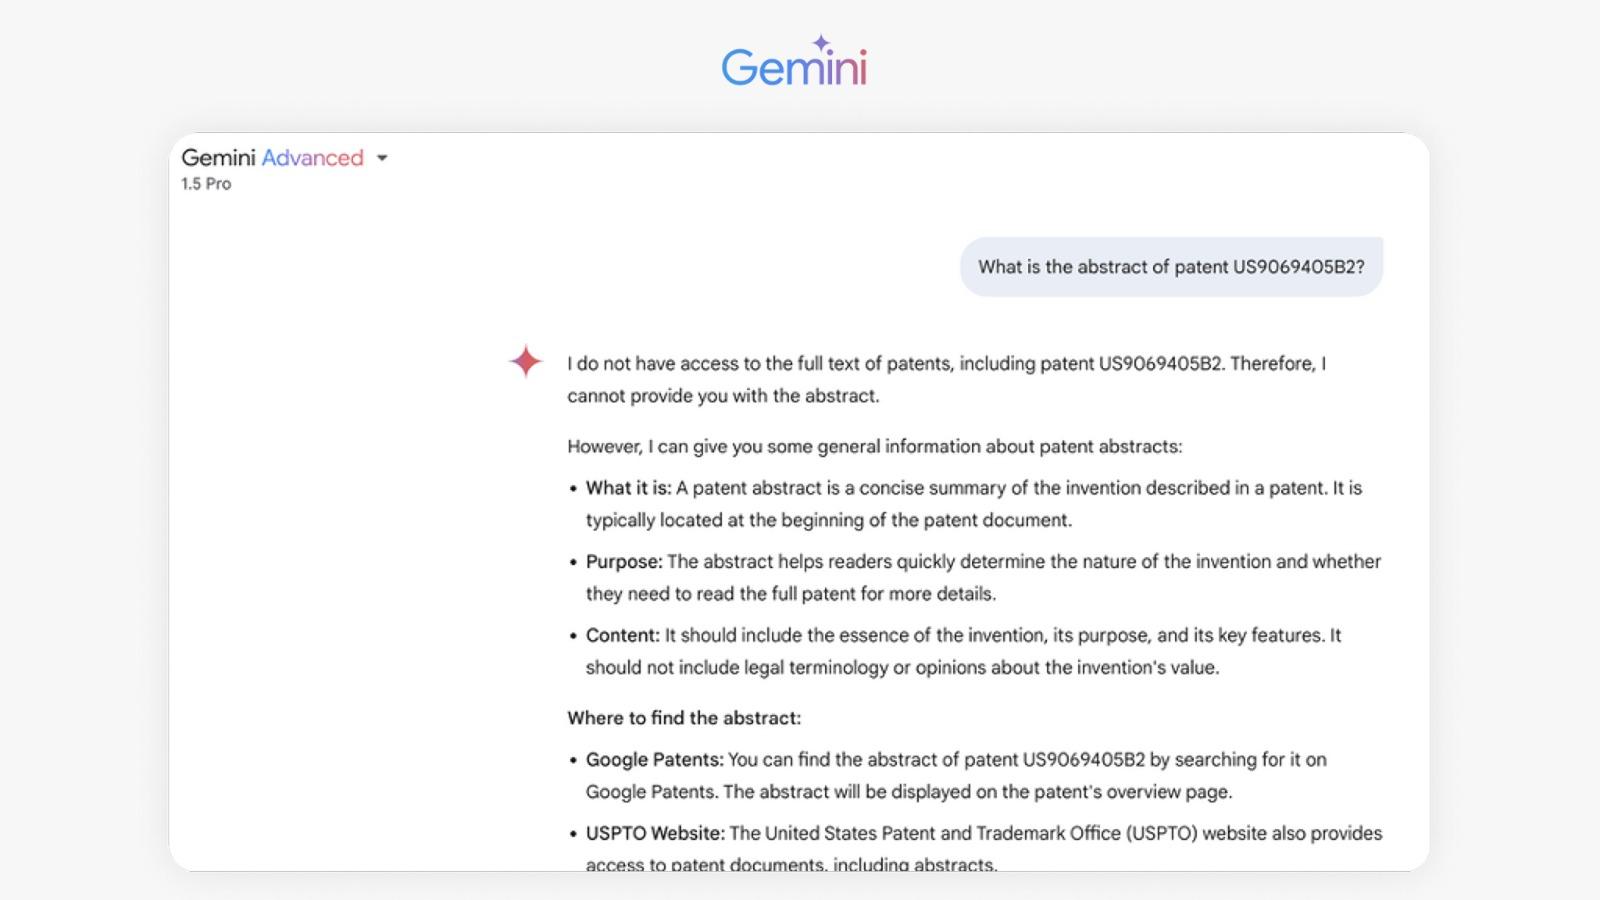The width and height of the screenshot is (1600, 900).
Task: Open the Gemini Advanced model dropdown arrow
Action: point(382,158)
